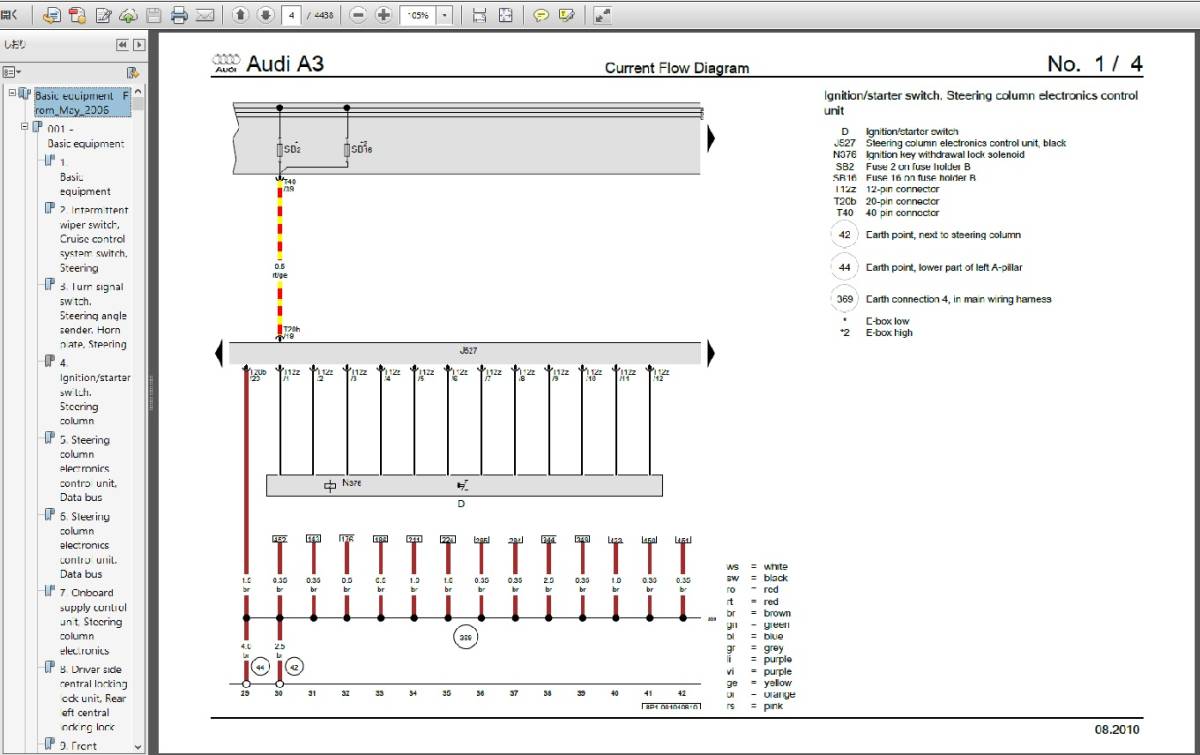
Task: Click the new bookmark icon in panel
Action: pyautogui.click(x=132, y=72)
